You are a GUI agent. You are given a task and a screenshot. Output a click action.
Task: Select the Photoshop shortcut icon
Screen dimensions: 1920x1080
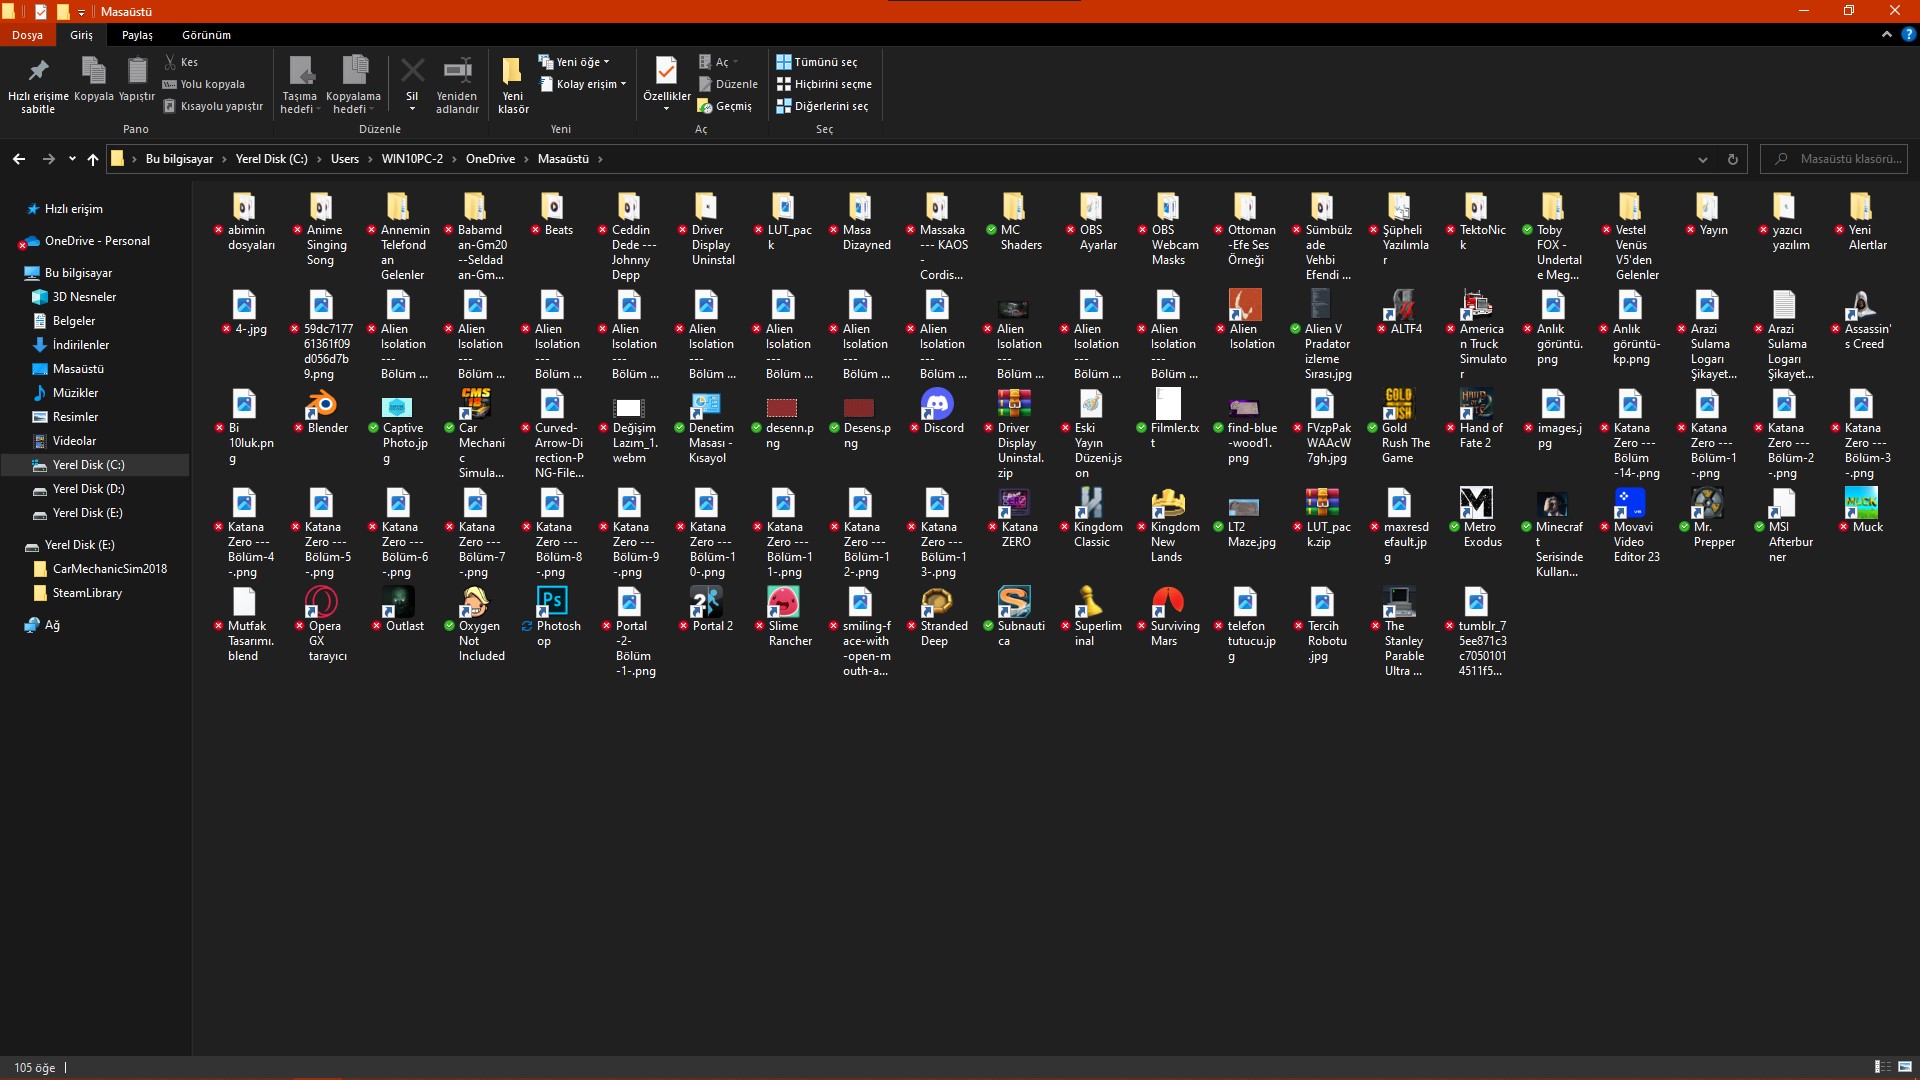tap(552, 602)
